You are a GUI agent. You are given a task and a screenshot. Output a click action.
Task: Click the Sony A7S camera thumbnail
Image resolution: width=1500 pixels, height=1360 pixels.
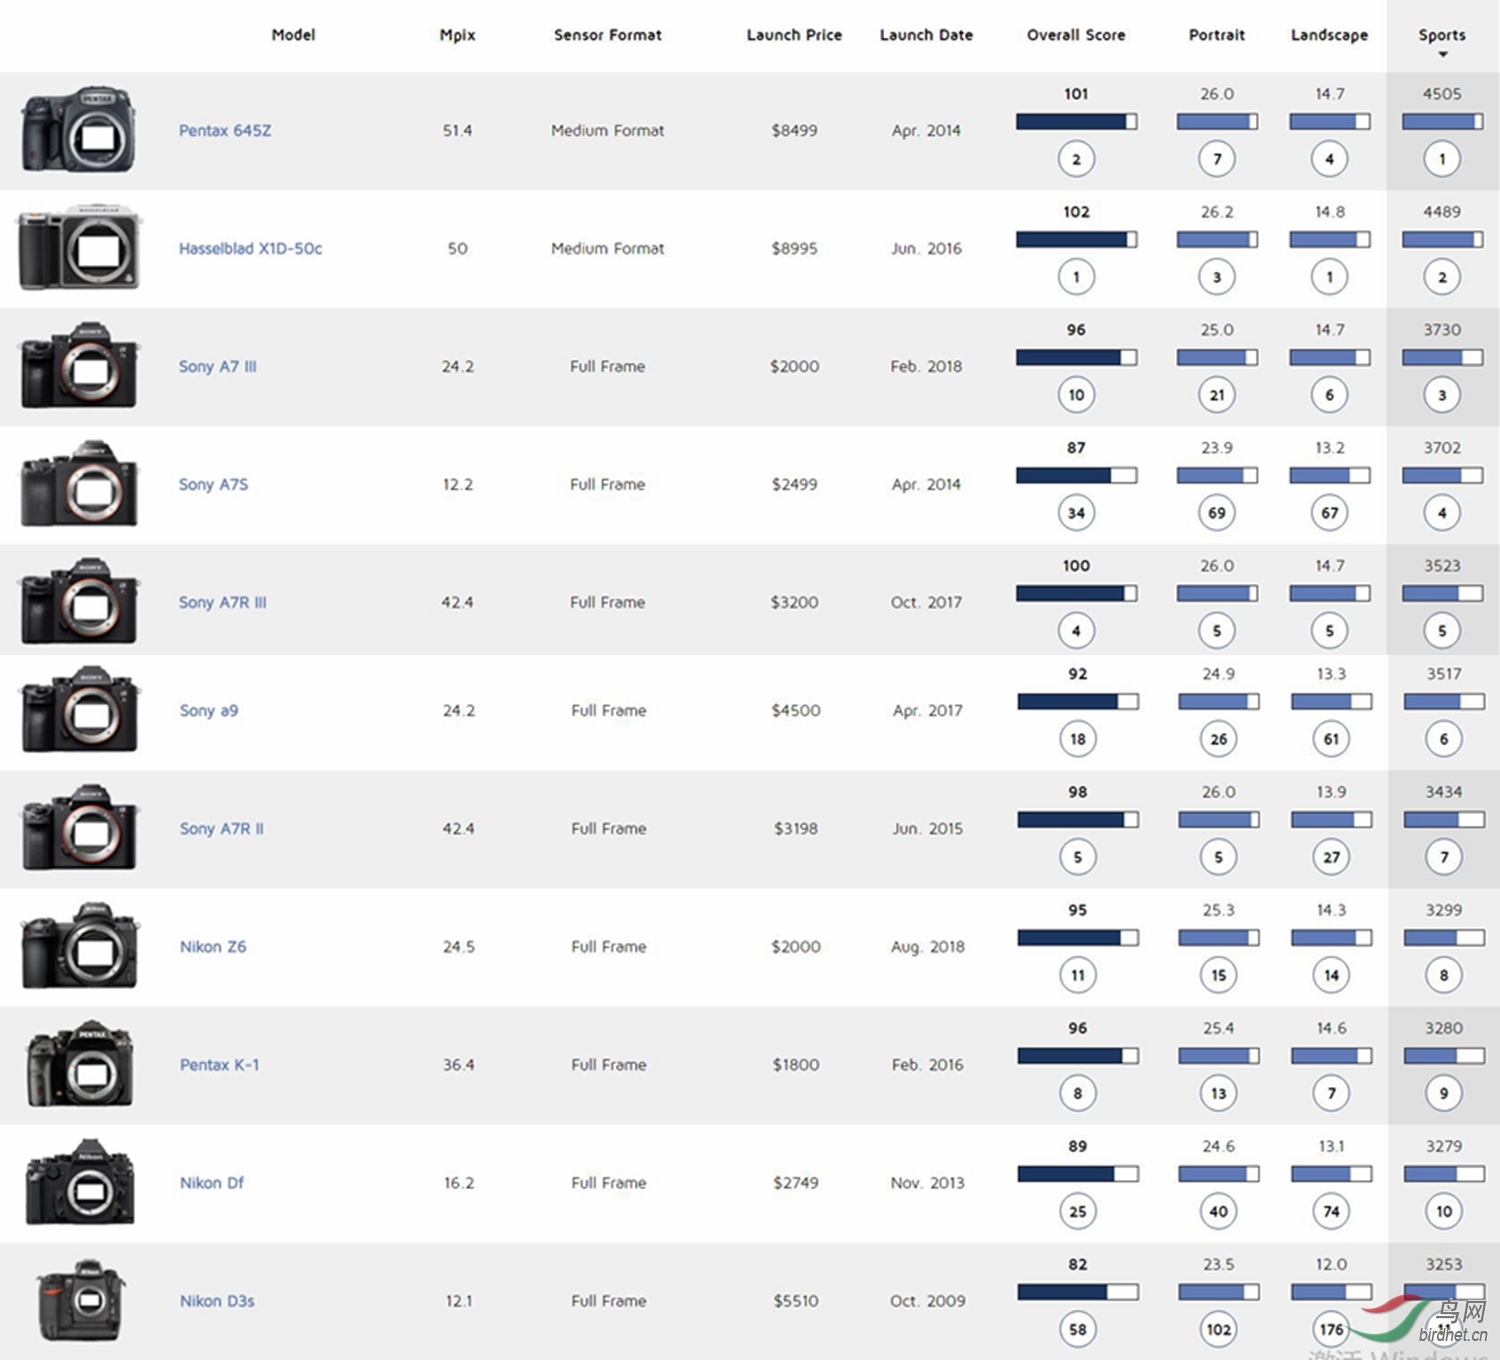[79, 484]
